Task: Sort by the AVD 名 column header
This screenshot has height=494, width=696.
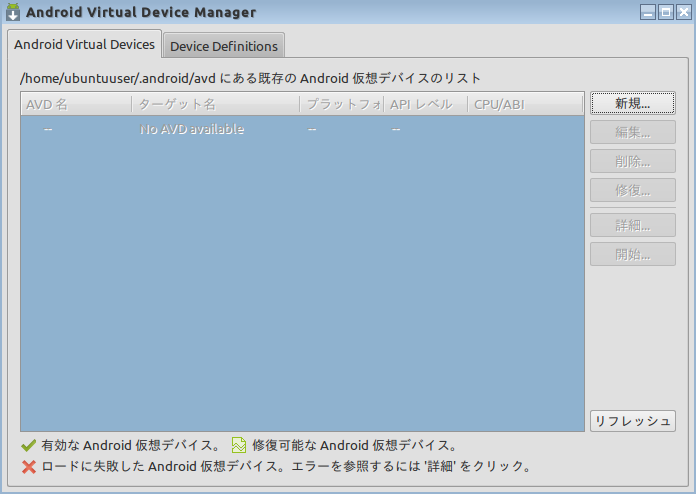Action: (76, 104)
